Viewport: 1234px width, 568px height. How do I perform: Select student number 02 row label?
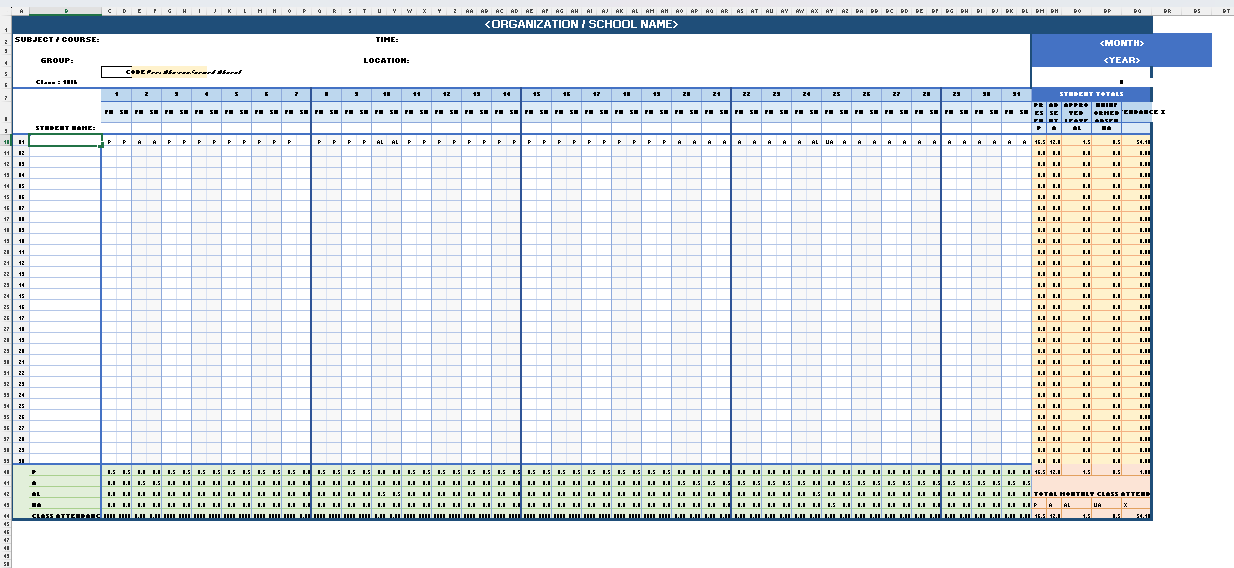coord(21,153)
